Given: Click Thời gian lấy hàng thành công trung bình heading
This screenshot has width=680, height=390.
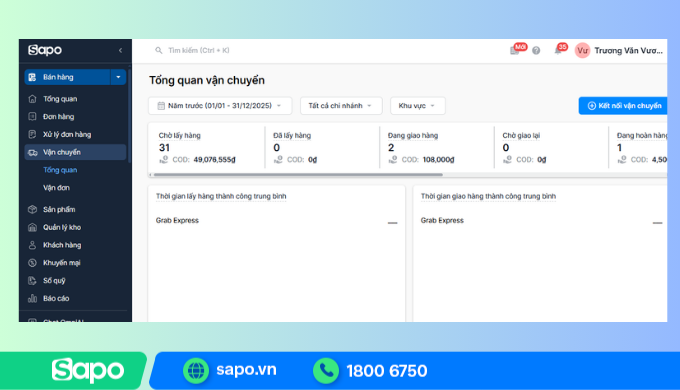Looking at the screenshot, I should [x=221, y=197].
